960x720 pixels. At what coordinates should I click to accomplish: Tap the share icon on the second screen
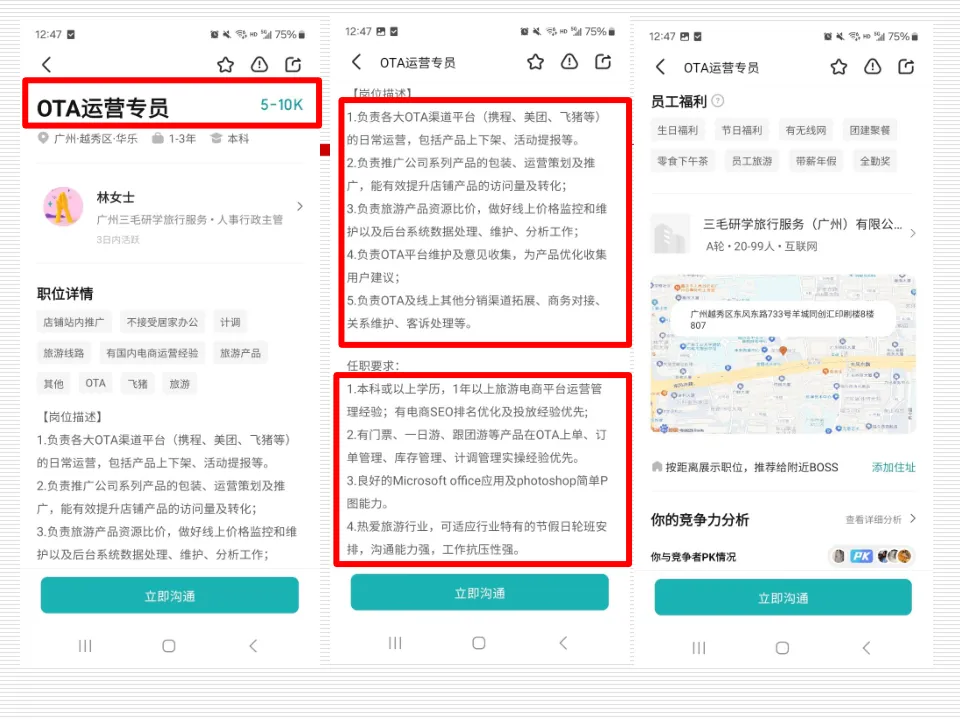[x=603, y=63]
